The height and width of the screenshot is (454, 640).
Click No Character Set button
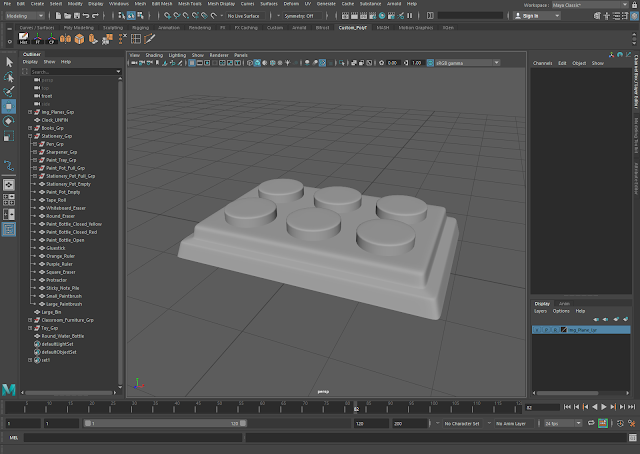462,424
